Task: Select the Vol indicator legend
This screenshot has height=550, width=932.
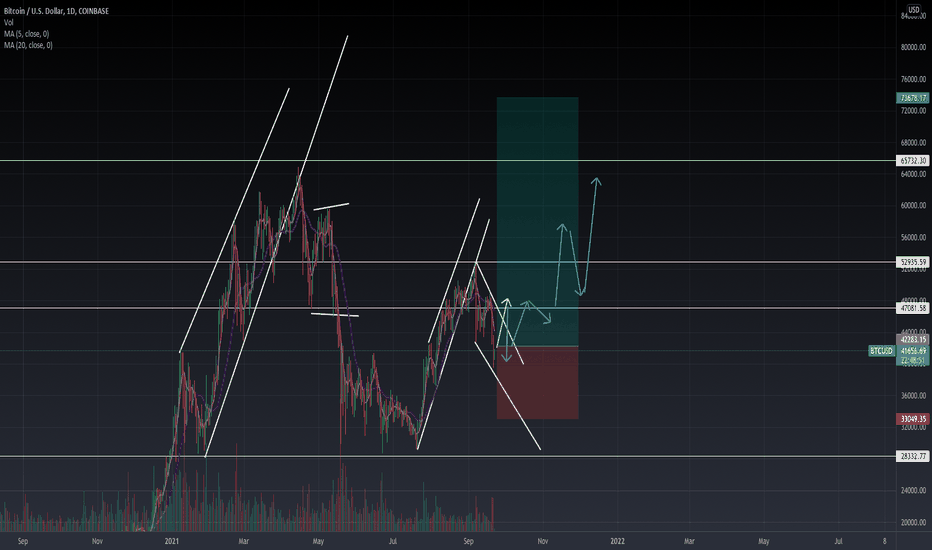Action: [x=8, y=23]
